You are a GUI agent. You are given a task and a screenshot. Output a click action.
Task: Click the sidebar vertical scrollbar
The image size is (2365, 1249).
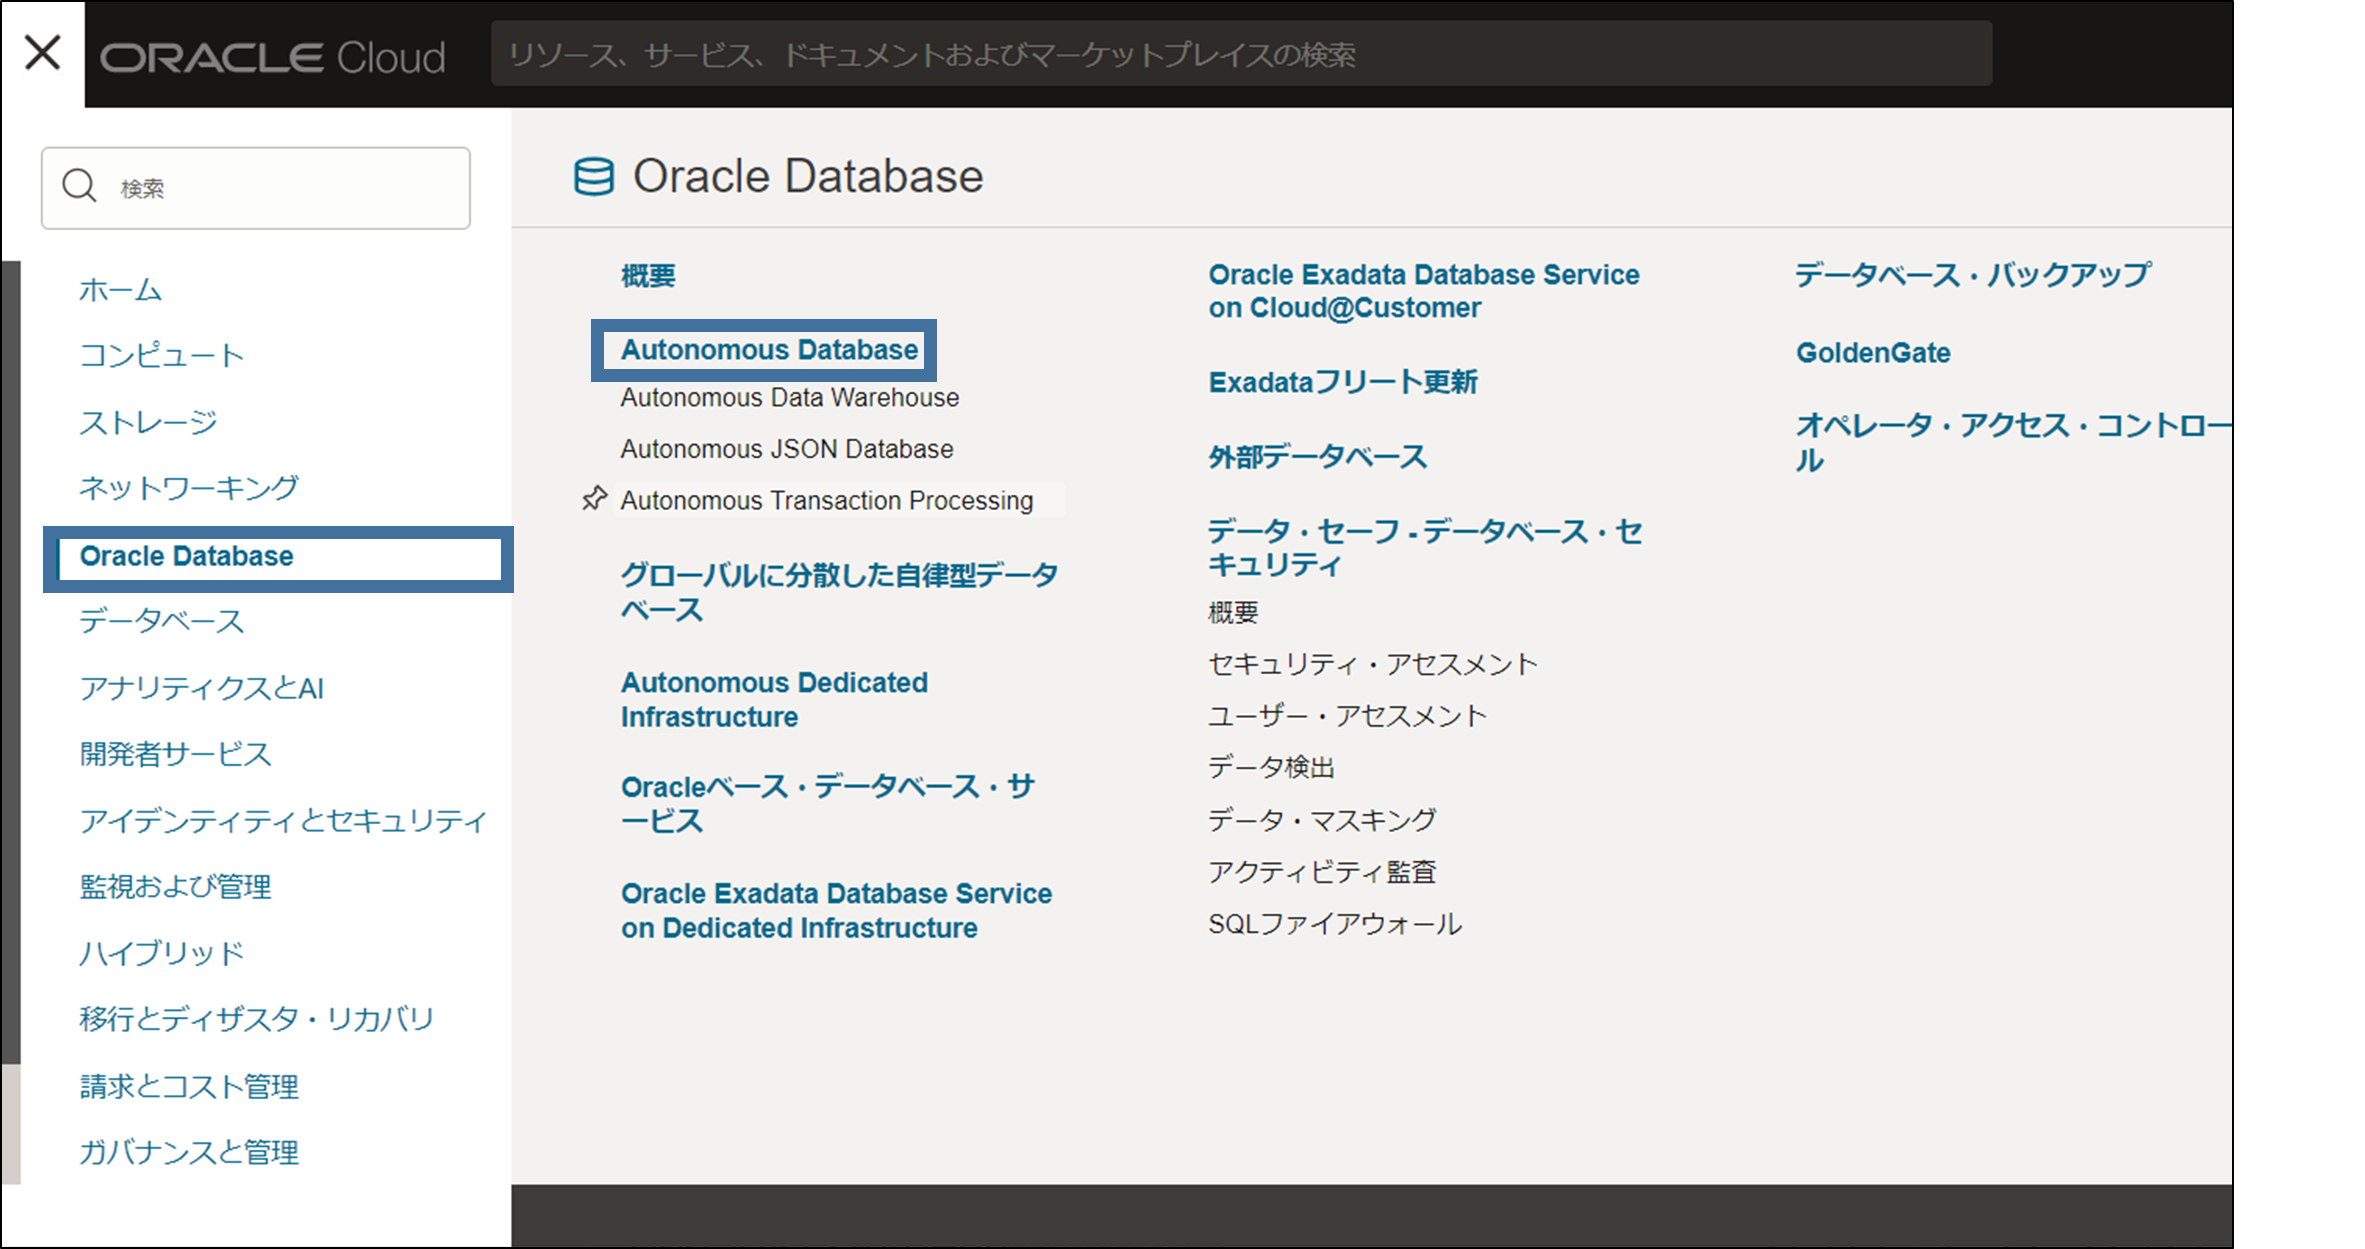coord(11,660)
